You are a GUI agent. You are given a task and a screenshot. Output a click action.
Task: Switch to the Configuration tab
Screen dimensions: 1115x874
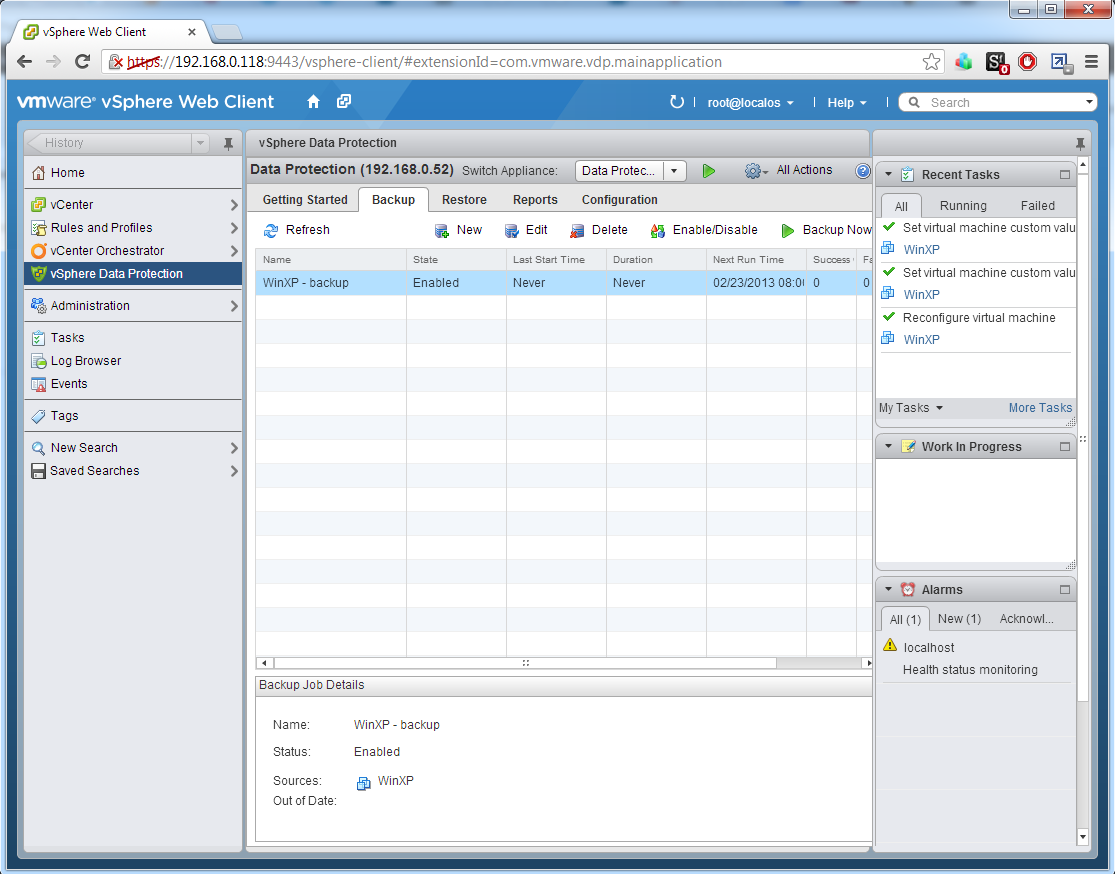coord(619,200)
